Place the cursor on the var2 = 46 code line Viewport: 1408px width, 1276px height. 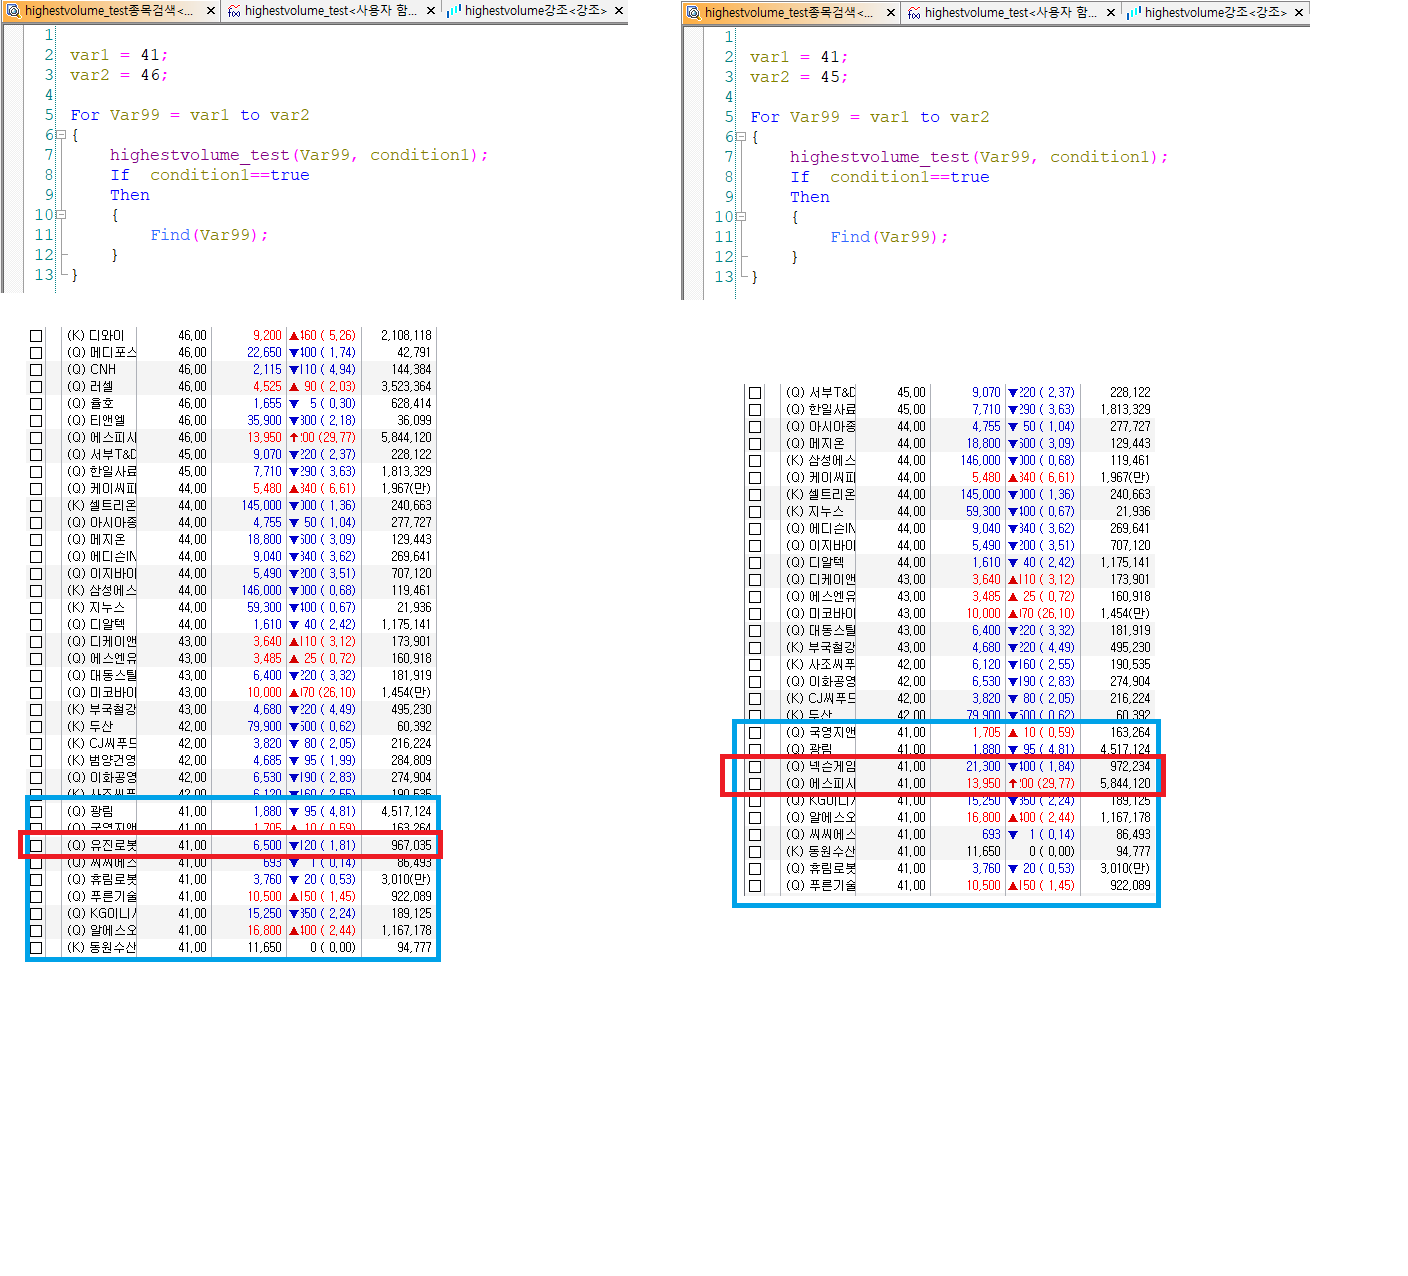tap(118, 75)
